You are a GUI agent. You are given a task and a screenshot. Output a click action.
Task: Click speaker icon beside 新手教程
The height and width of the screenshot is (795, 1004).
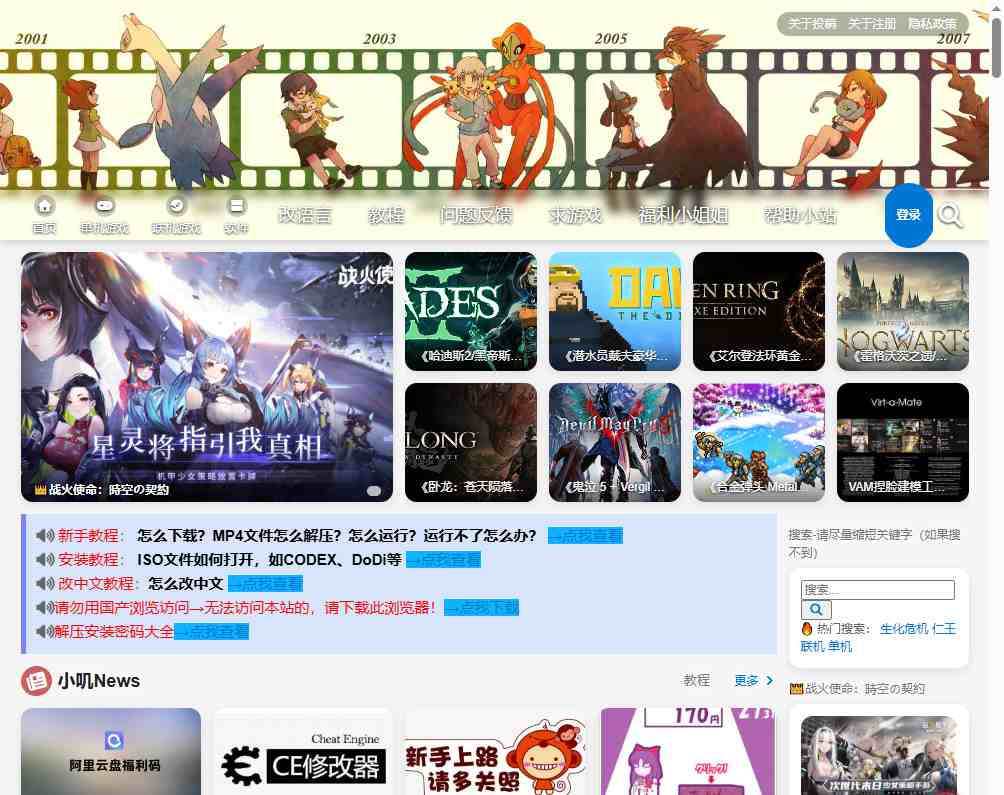pyautogui.click(x=45, y=536)
